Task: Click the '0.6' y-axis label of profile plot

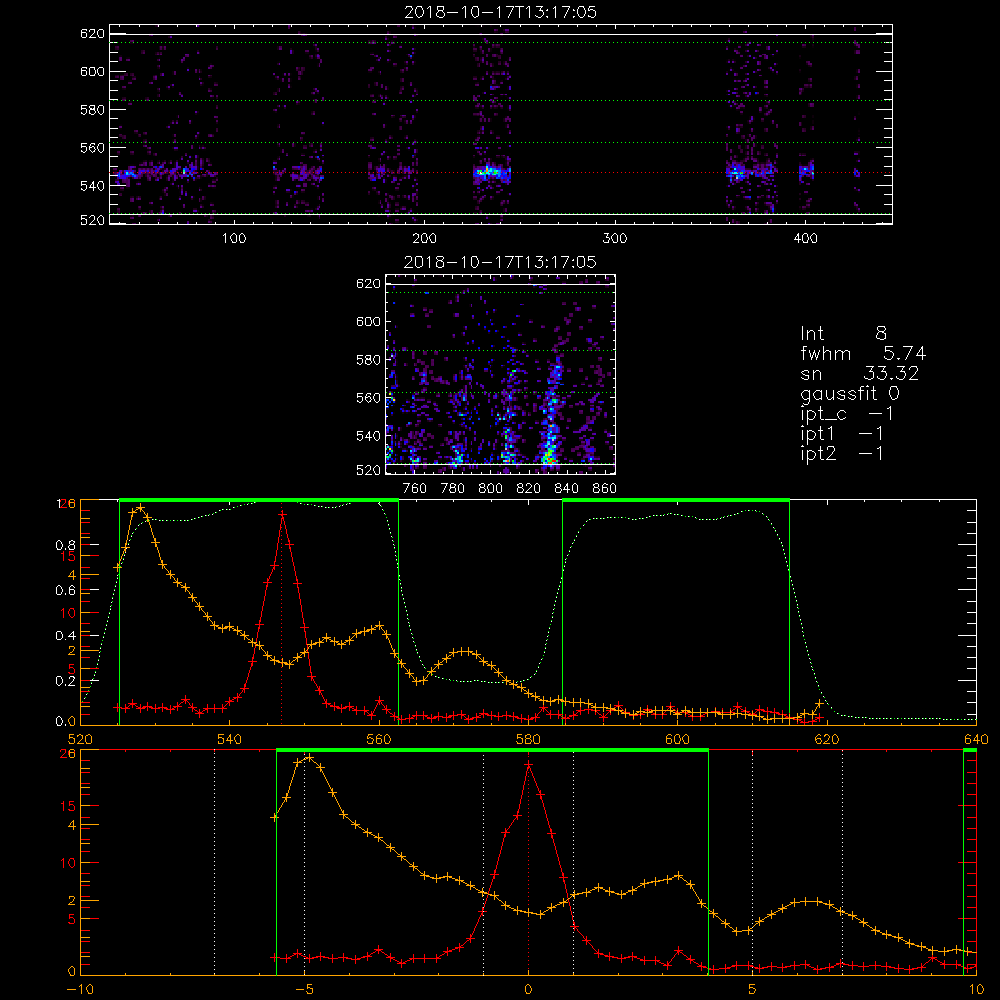Action: [x=65, y=591]
